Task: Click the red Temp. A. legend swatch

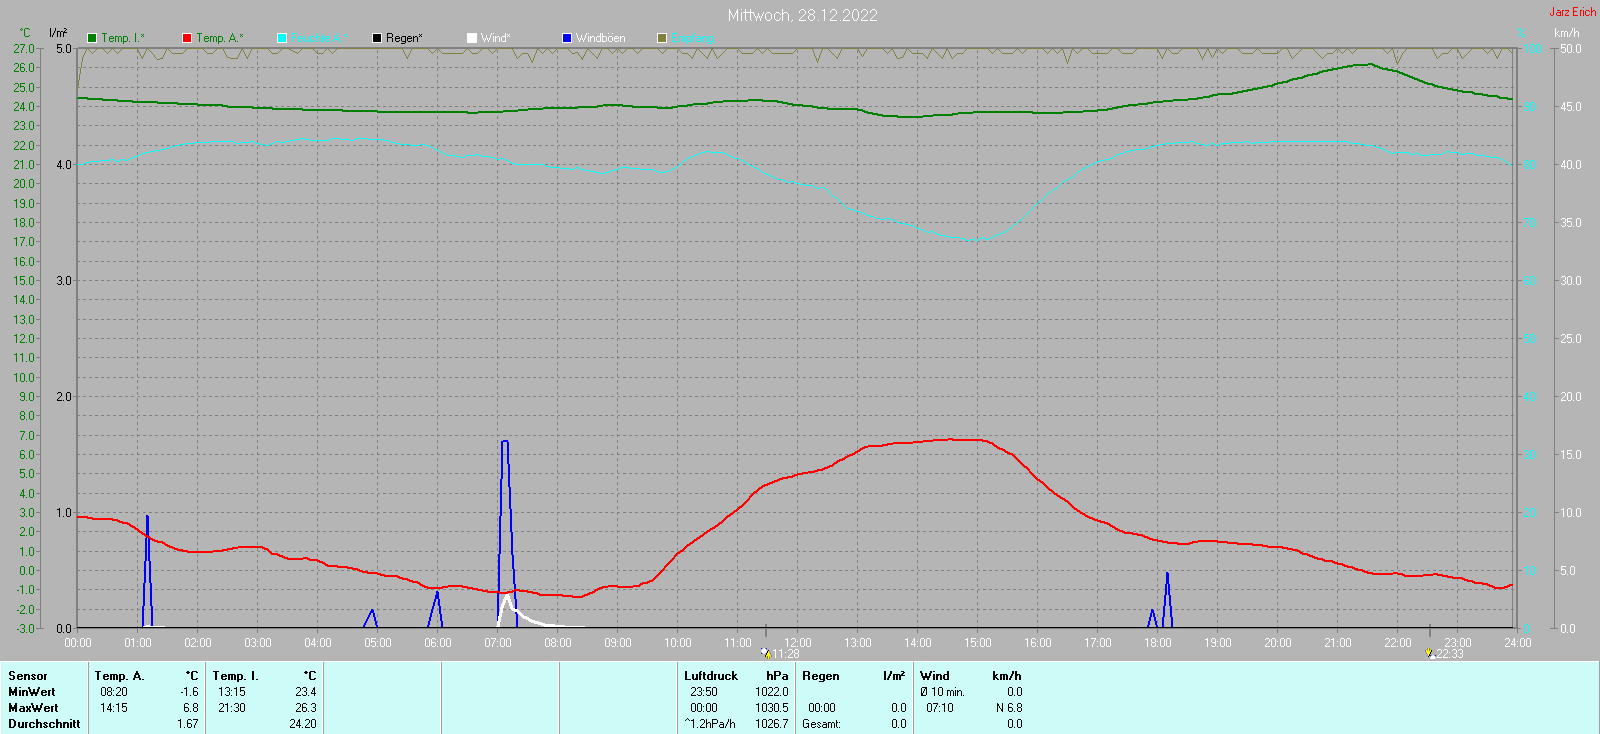Action: pyautogui.click(x=187, y=38)
